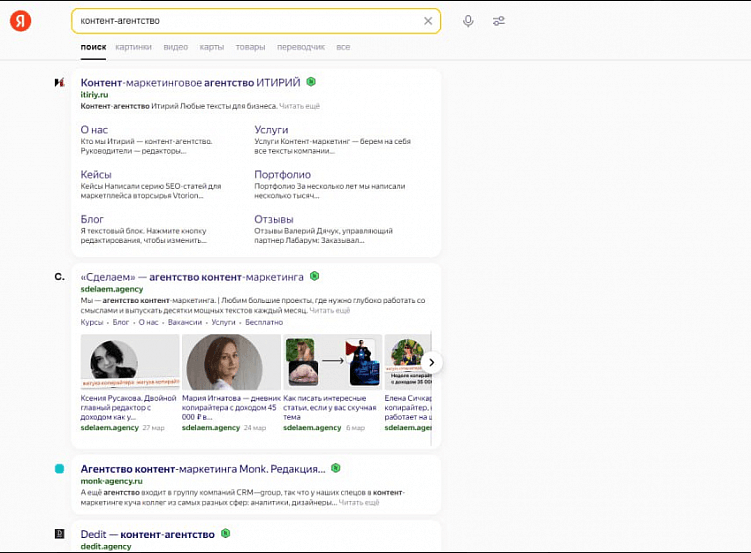
Task: Open the Вакансии link under Сделаем
Action: 184,323
